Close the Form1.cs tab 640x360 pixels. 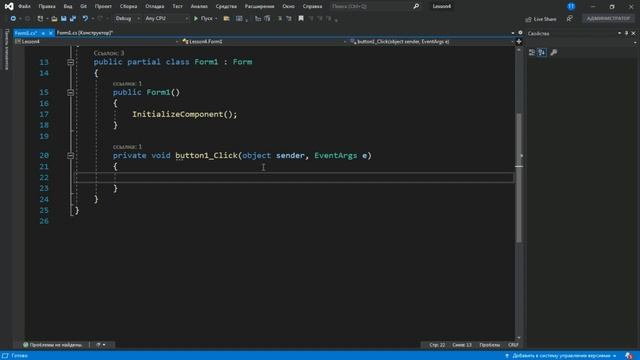(51, 33)
